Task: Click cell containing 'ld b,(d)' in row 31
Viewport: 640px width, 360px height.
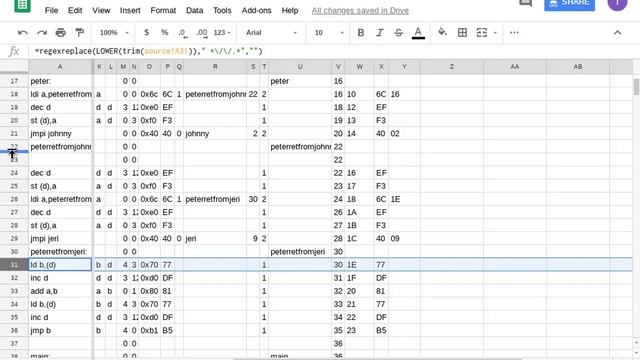Action: [60, 265]
